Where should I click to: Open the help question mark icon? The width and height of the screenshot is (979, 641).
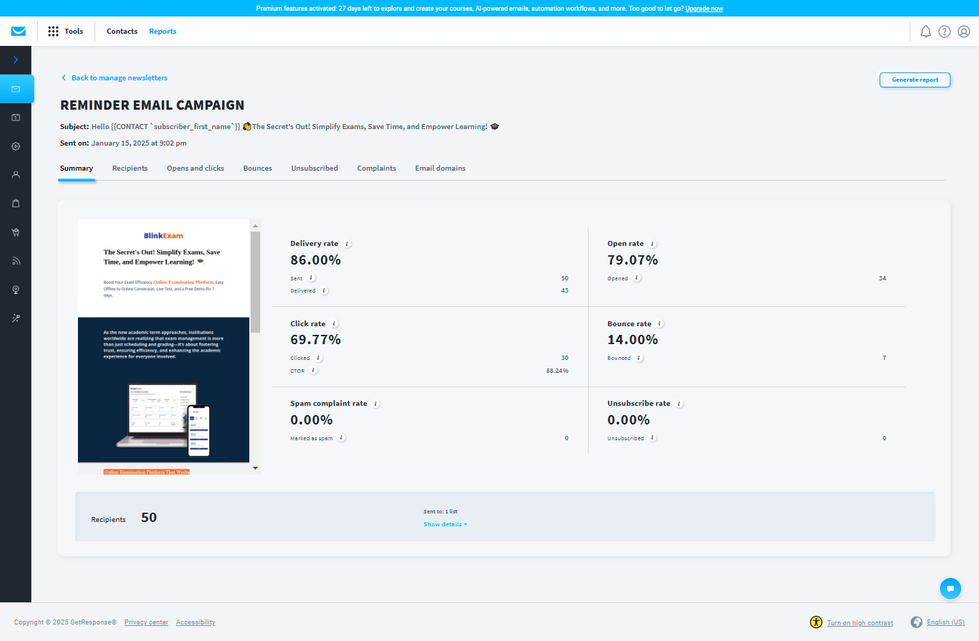point(945,31)
